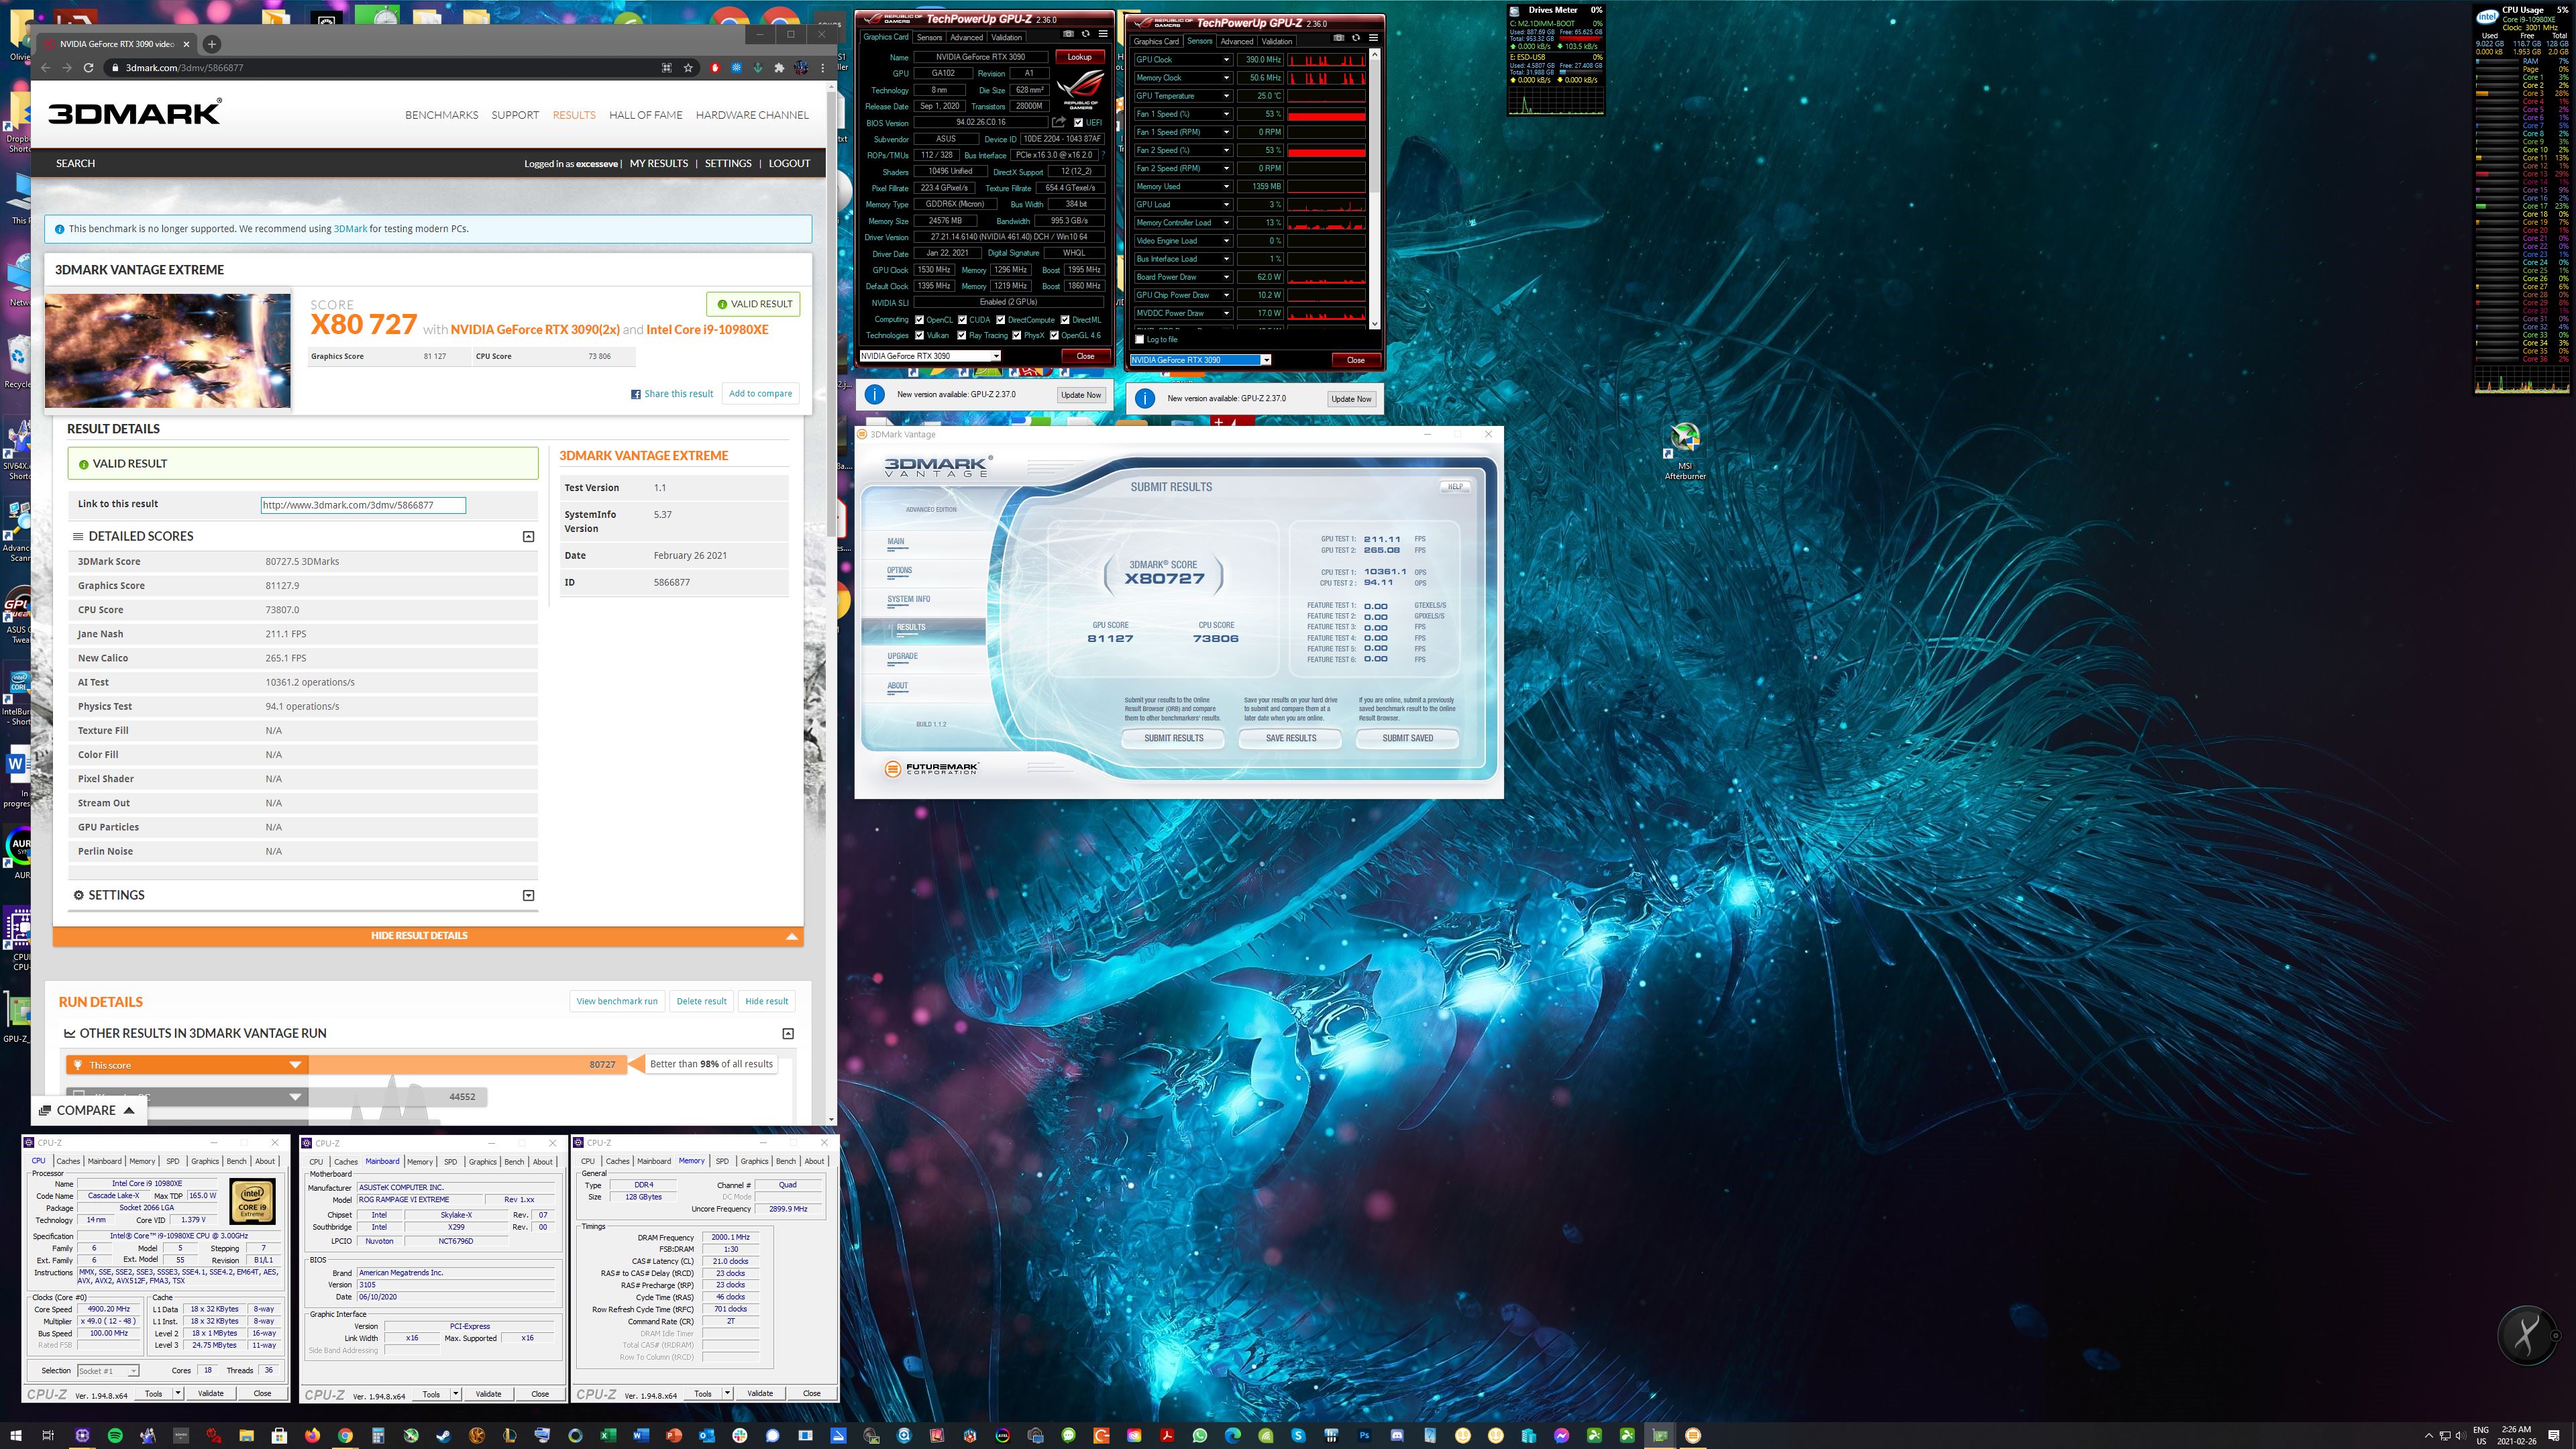Image resolution: width=2576 pixels, height=1449 pixels.
Task: Click the BIOS export share icon in GPU-Z
Action: tap(1058, 122)
